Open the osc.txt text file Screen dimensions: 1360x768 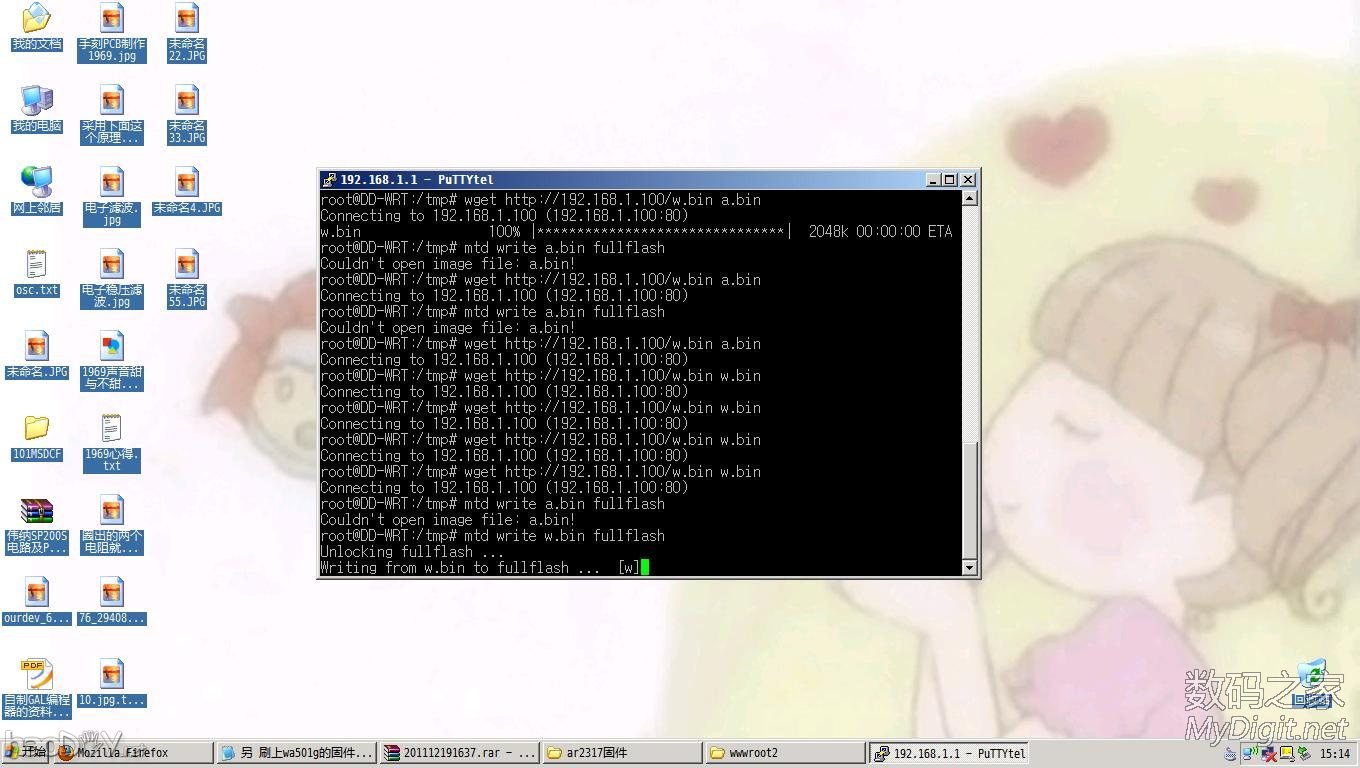pyautogui.click(x=36, y=264)
